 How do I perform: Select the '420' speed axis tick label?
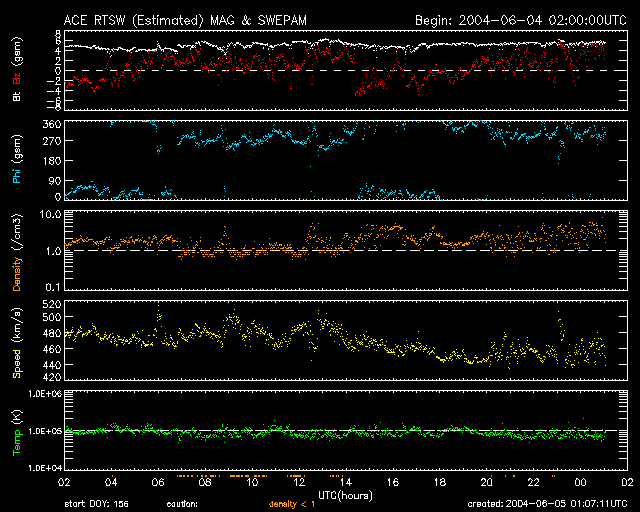pyautogui.click(x=52, y=377)
